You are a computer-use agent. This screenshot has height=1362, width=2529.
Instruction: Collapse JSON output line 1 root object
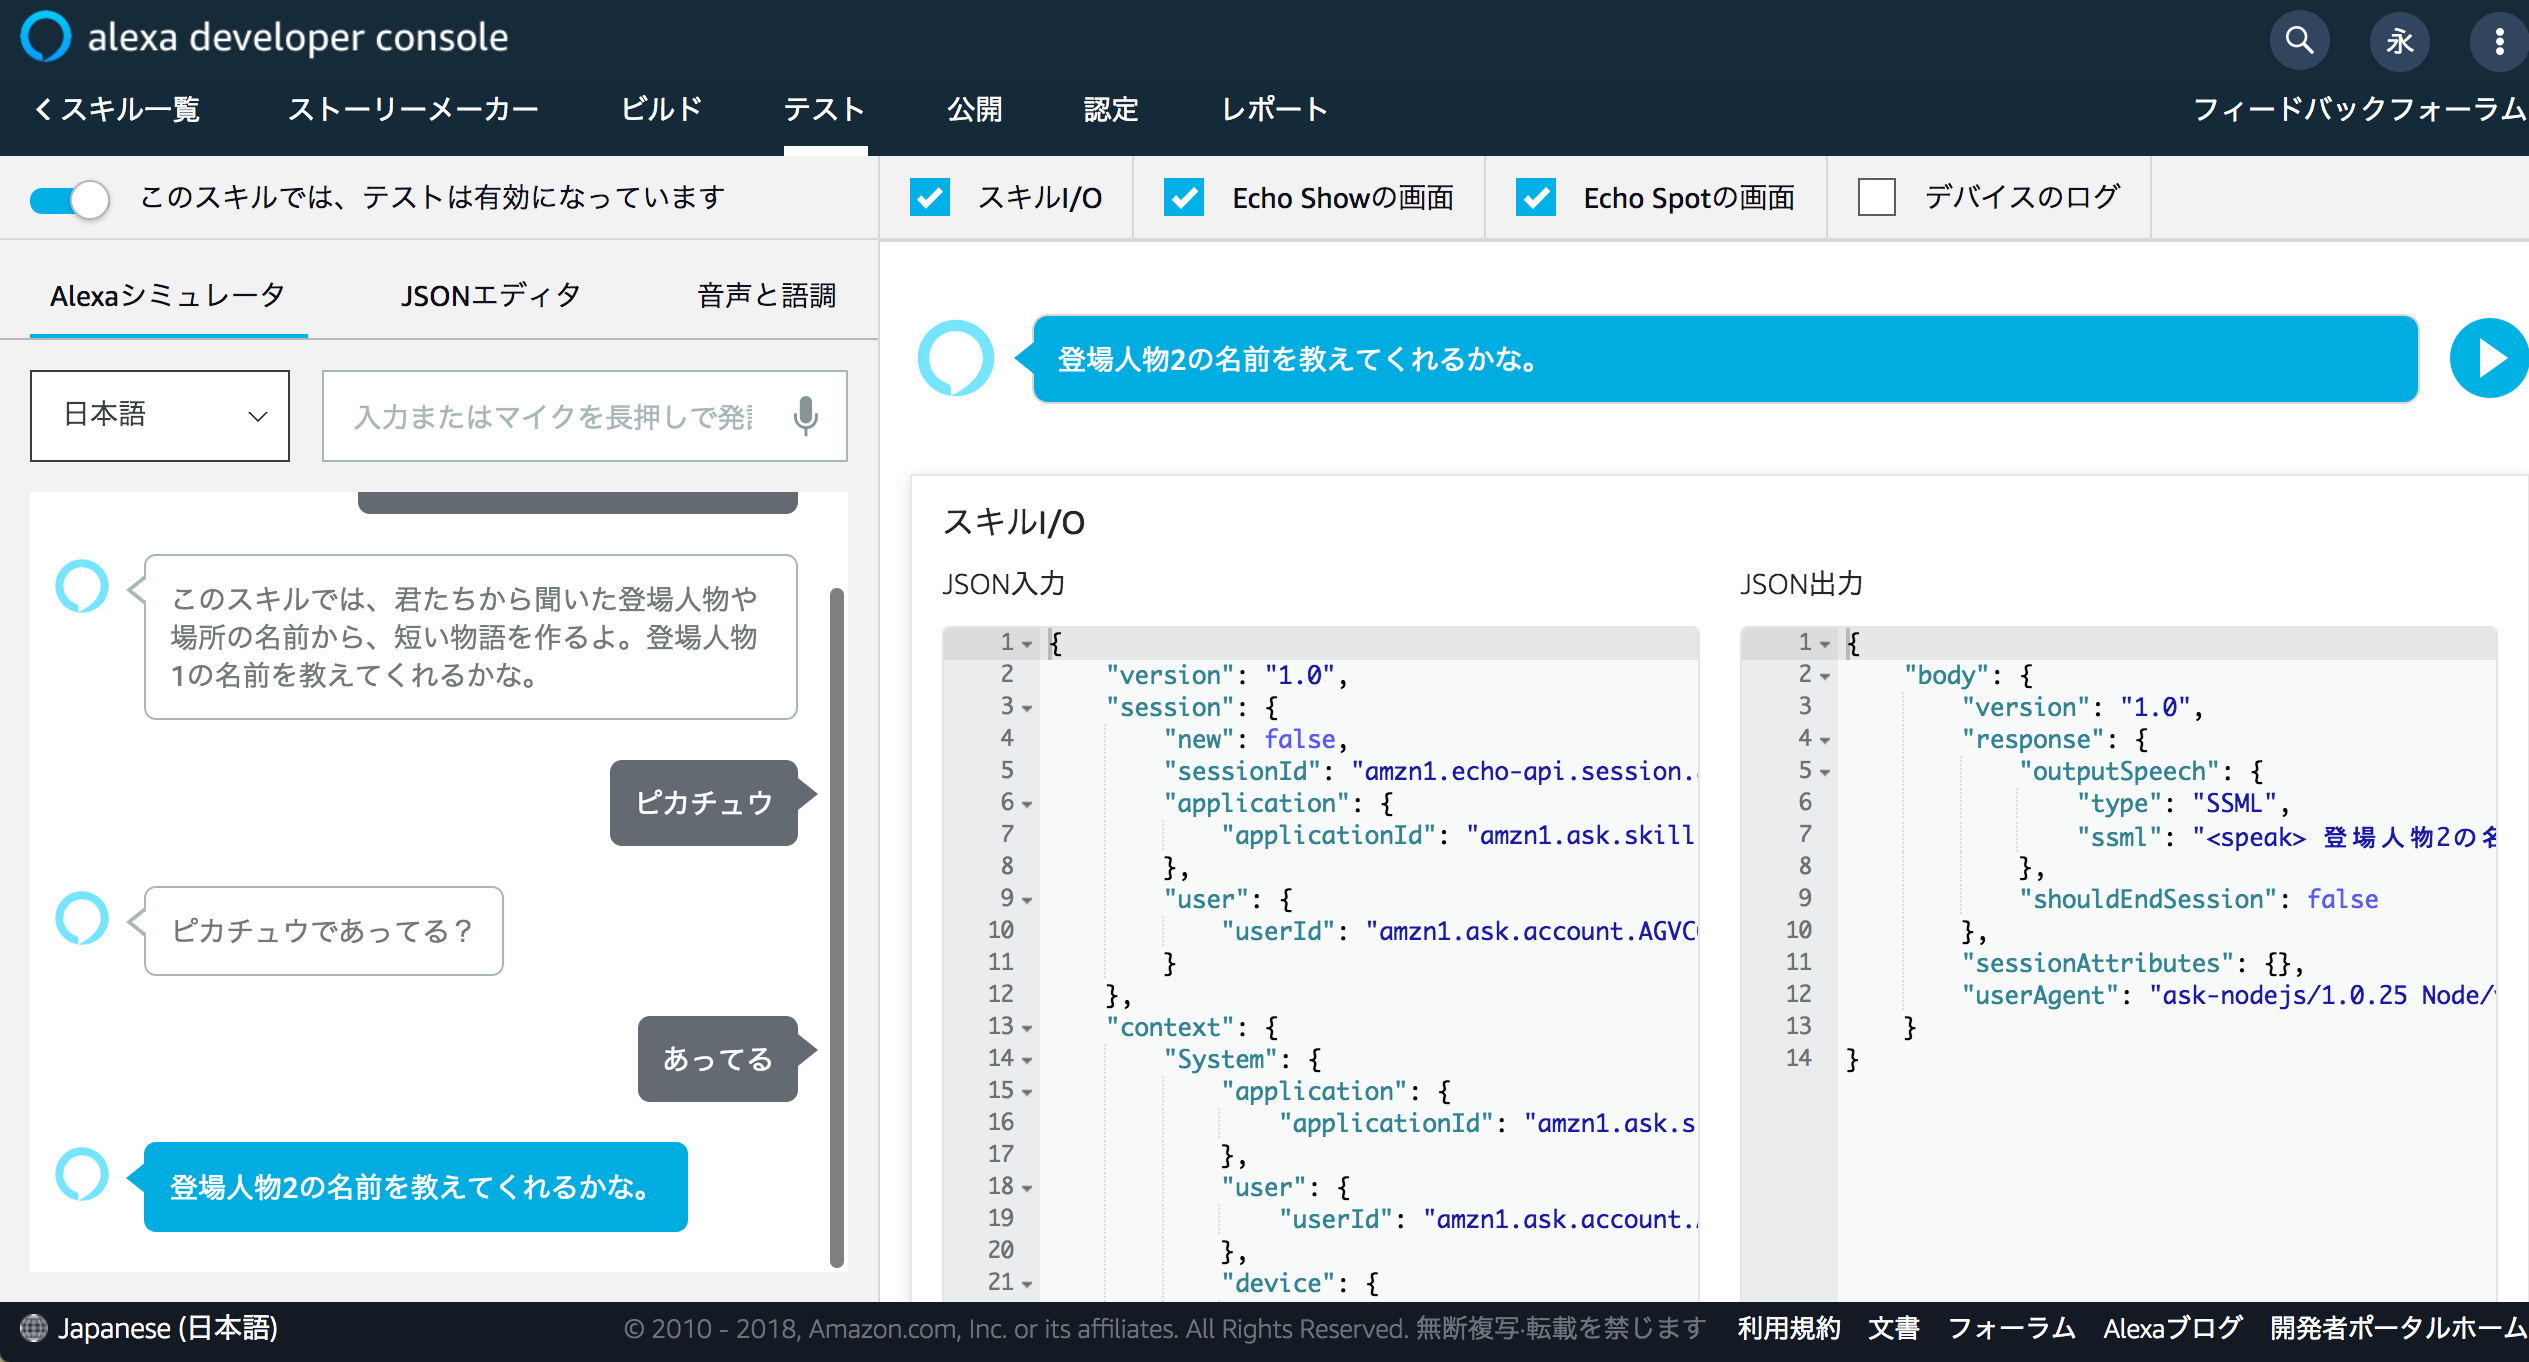pyautogui.click(x=1825, y=644)
